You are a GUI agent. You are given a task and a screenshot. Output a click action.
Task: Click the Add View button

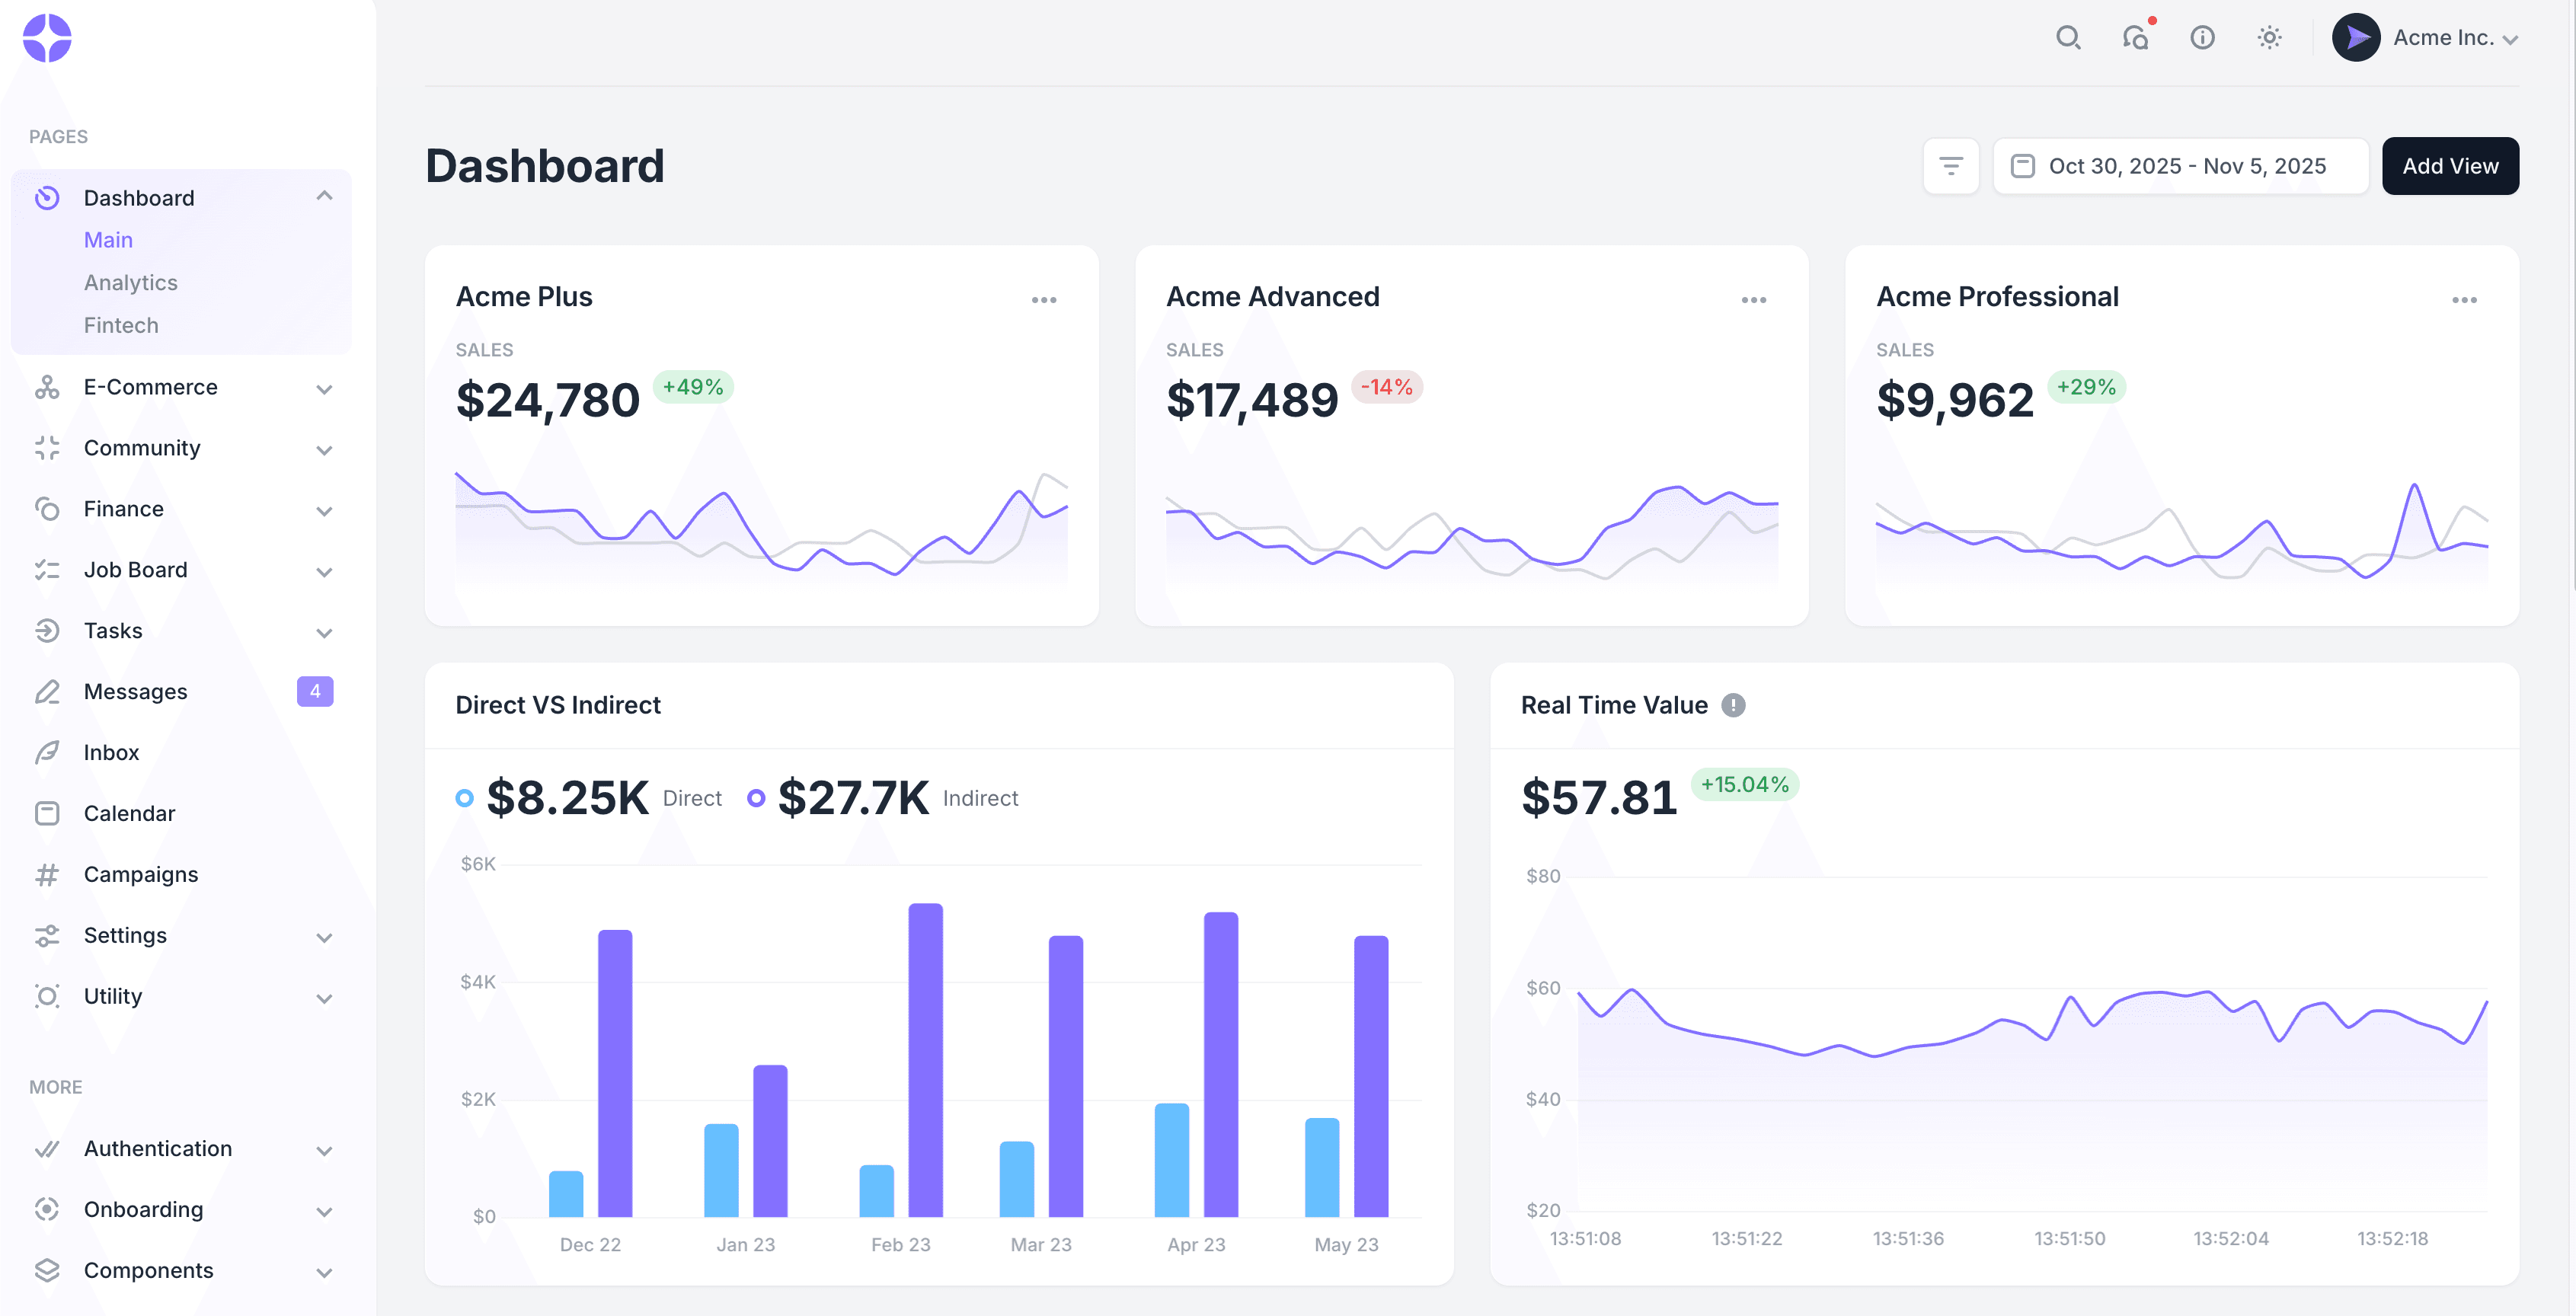[x=2450, y=165]
